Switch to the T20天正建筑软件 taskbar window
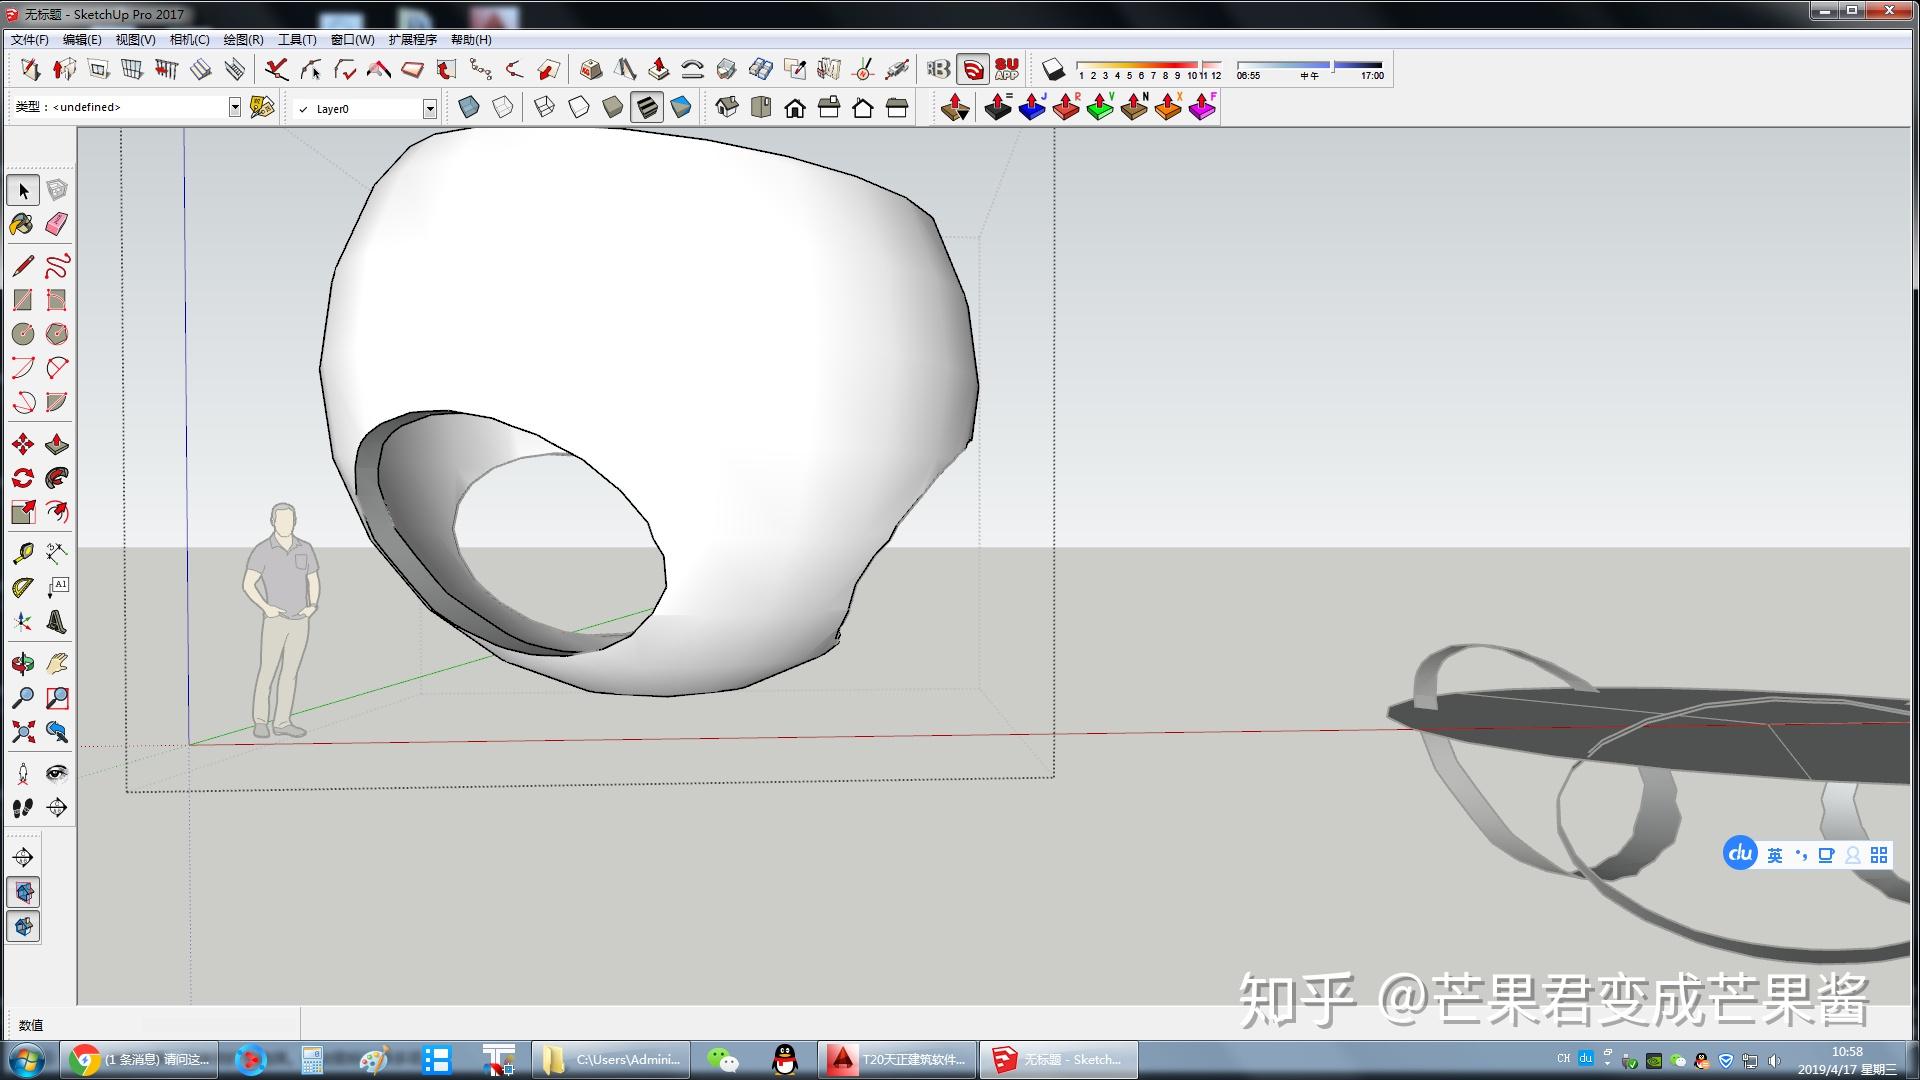 pos(895,1059)
